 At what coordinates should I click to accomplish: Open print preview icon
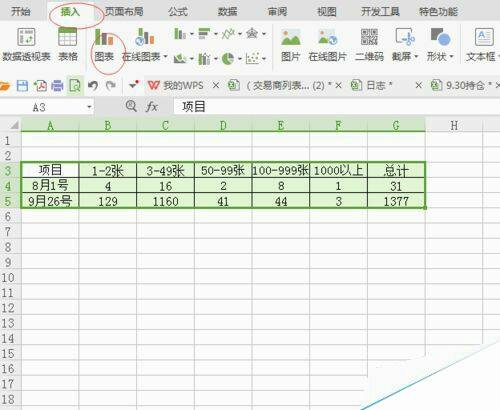click(x=75, y=86)
